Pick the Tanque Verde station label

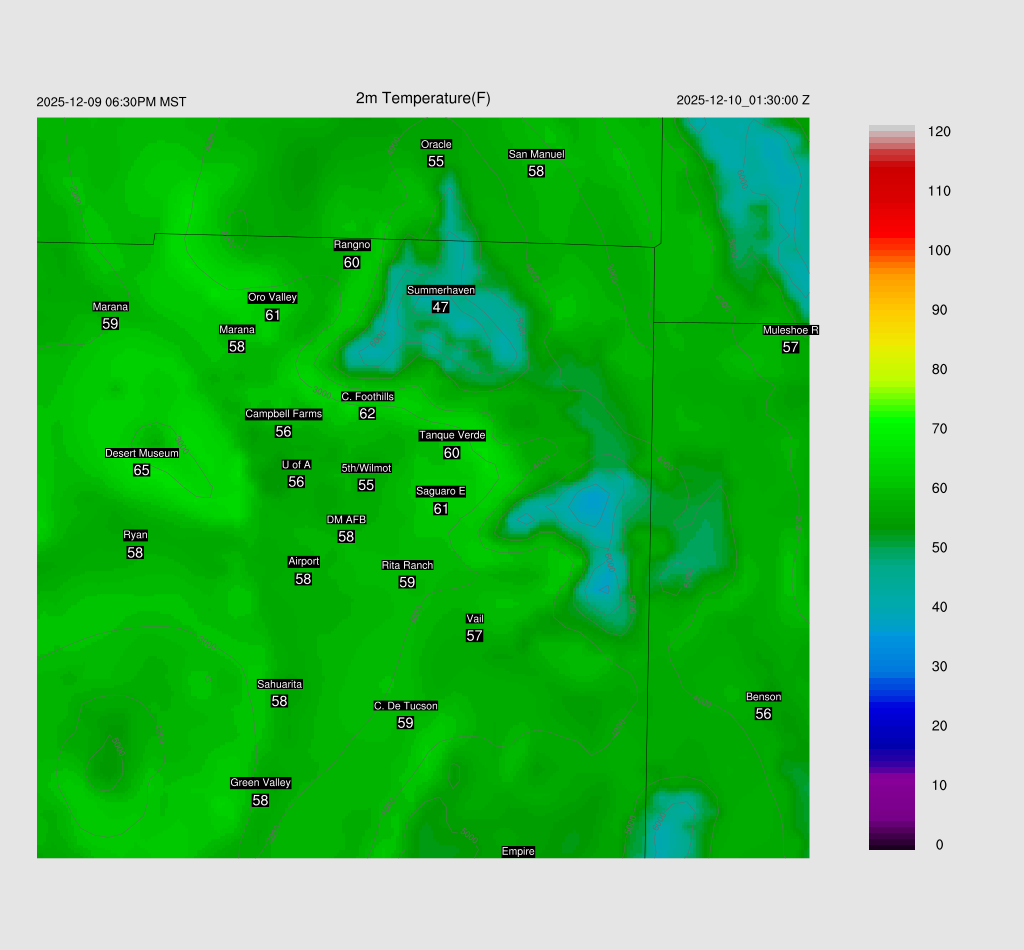(452, 435)
